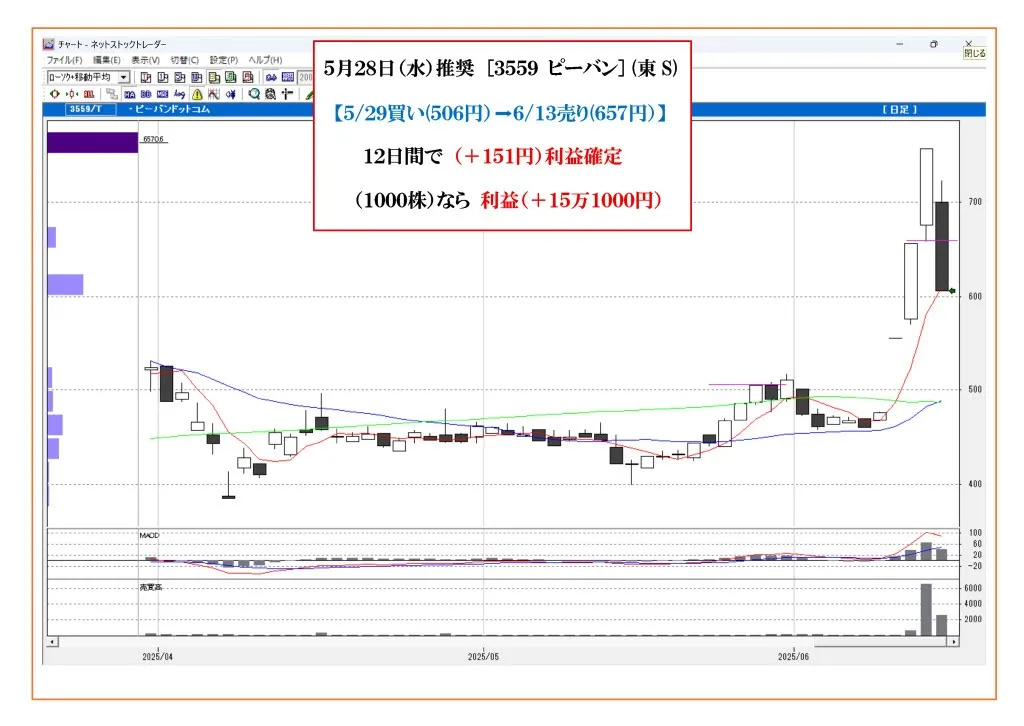Open the ヘルプ(H) menu
The width and height of the screenshot is (1024, 726).
265,60
